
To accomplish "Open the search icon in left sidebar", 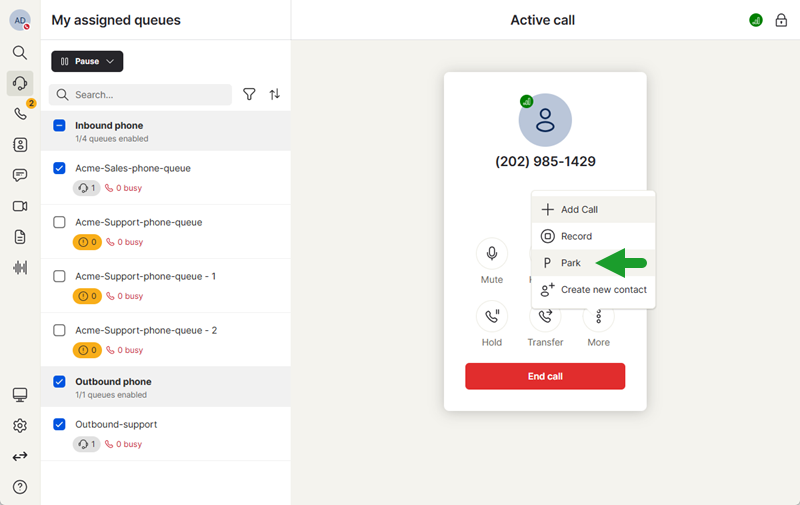I will tap(20, 52).
